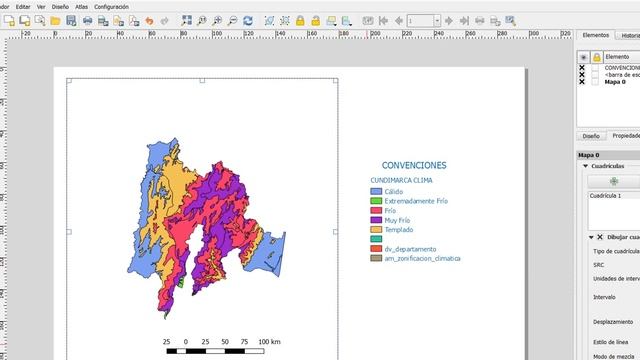The width and height of the screenshot is (640, 360).
Task: Go to last atlas feature
Action: point(464,20)
